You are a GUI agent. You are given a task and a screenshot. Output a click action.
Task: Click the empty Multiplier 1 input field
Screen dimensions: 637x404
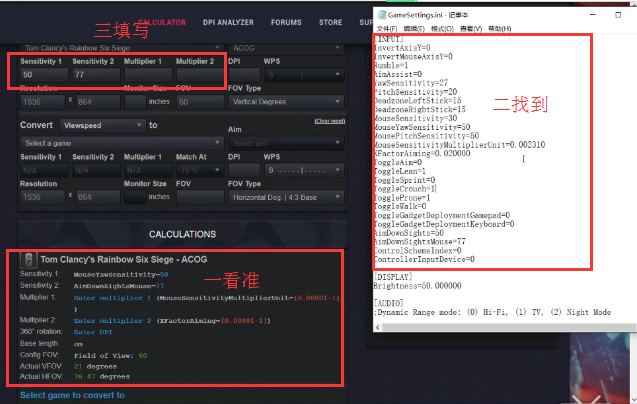pos(148,75)
